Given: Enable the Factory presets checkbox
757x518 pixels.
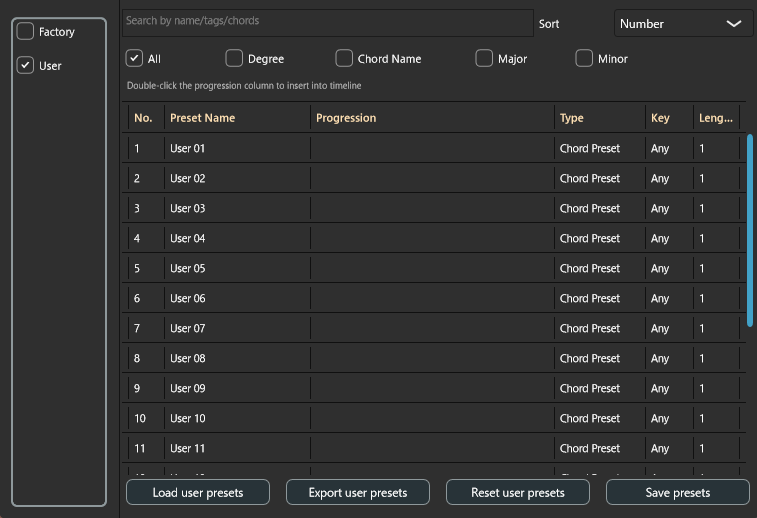Looking at the screenshot, I should tap(26, 32).
